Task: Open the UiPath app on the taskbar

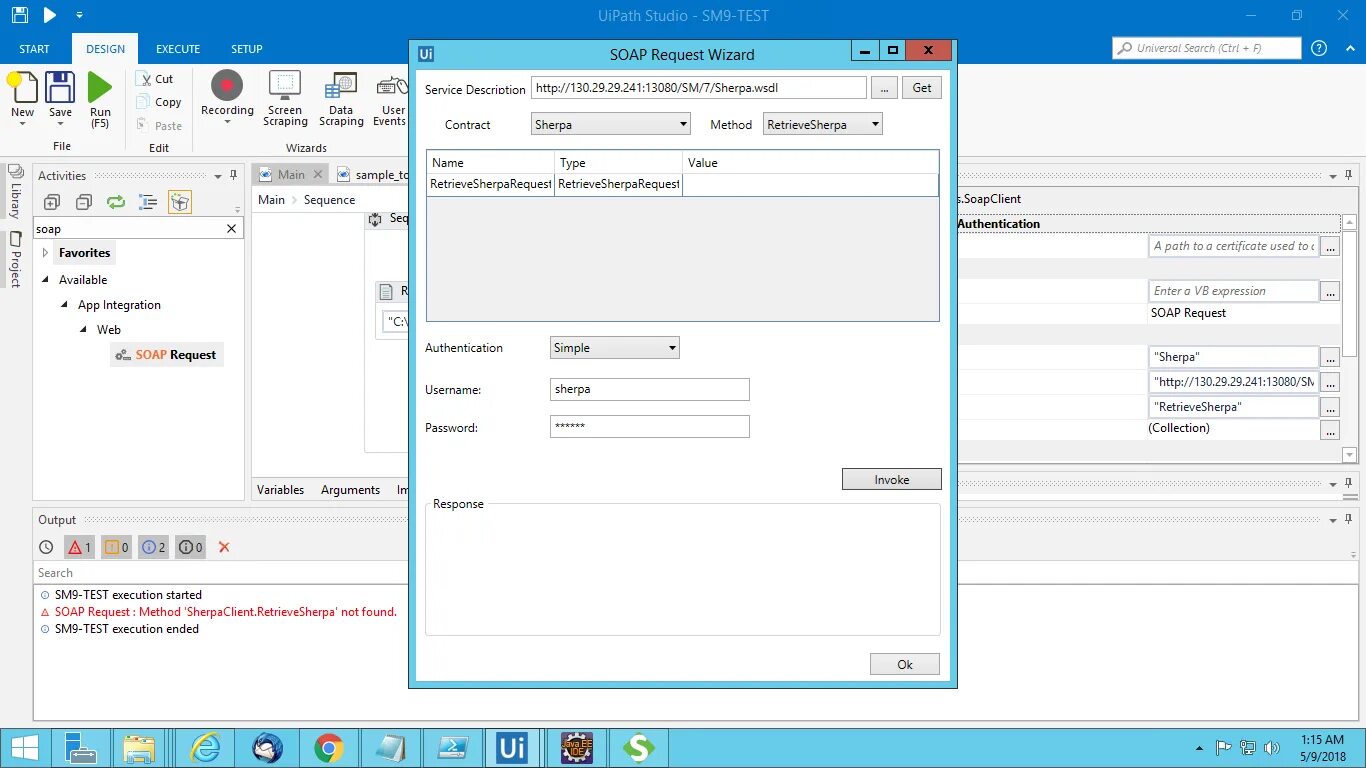Action: [512, 748]
